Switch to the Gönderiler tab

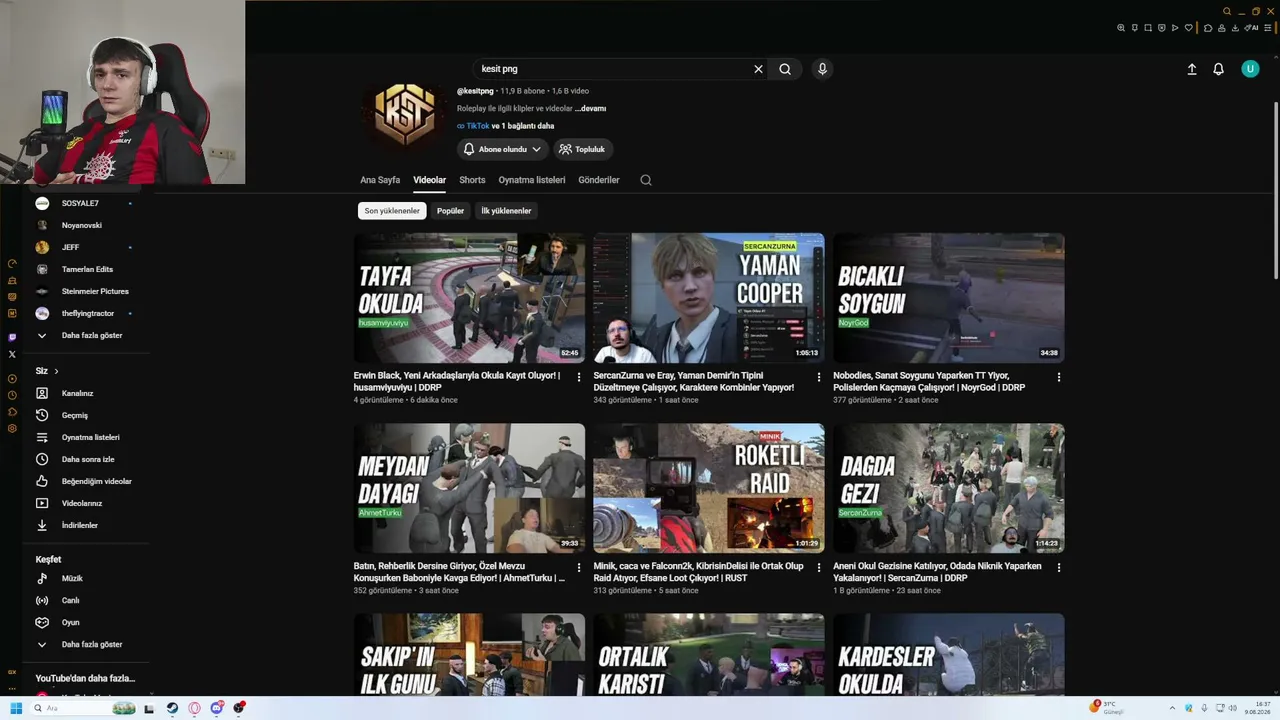(599, 180)
